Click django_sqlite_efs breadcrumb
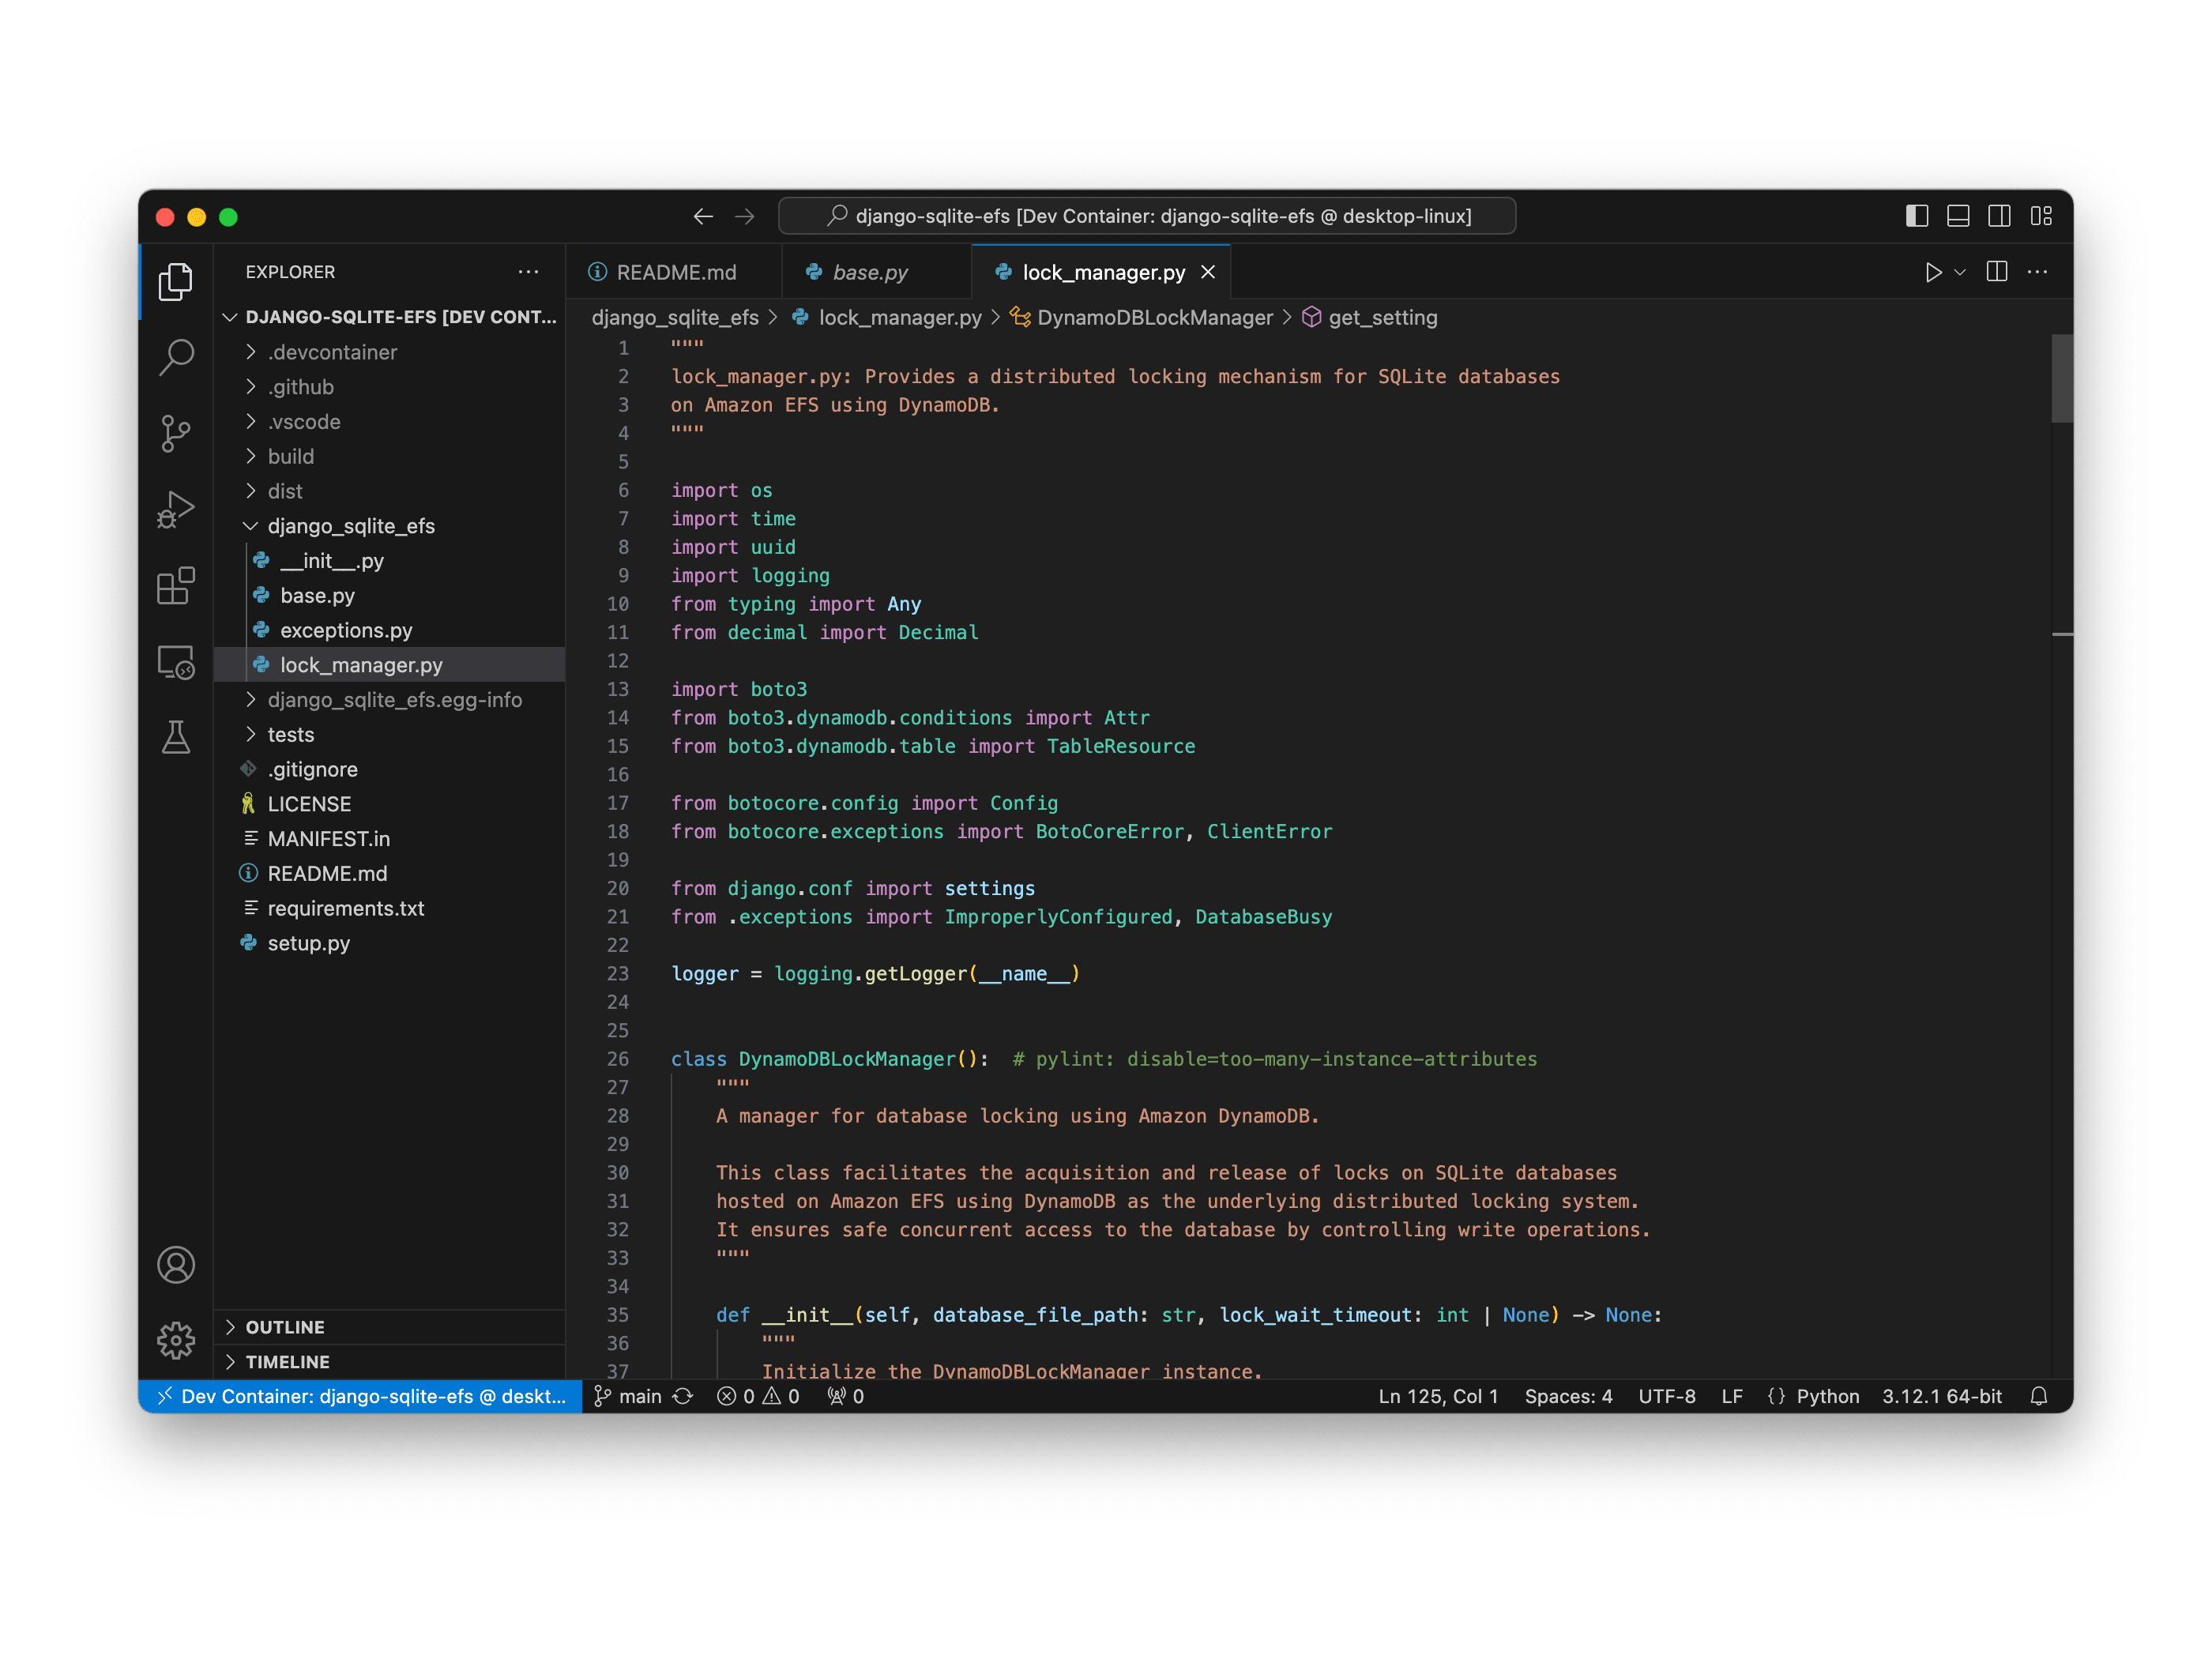Screen dimensions: 2212x1659 click(x=675, y=317)
